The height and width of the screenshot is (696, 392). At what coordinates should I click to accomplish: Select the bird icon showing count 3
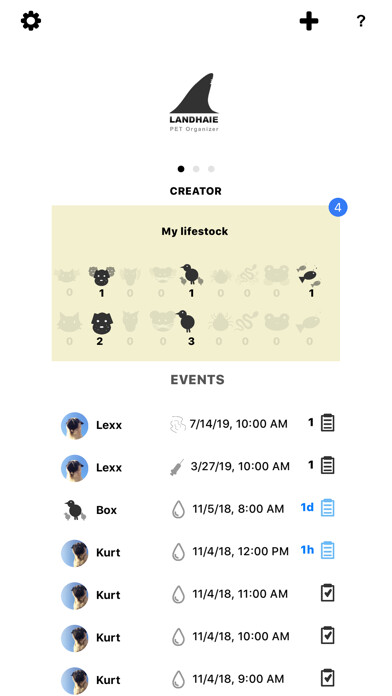(x=186, y=321)
